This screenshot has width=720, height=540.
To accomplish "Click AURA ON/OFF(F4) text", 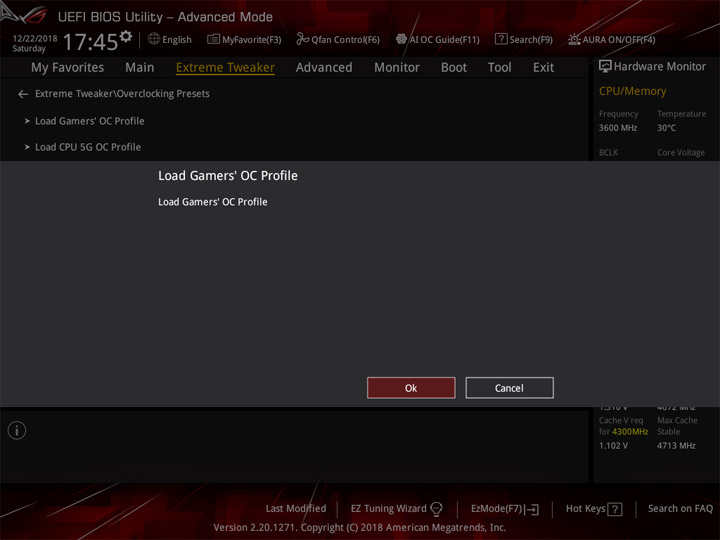I will point(619,40).
